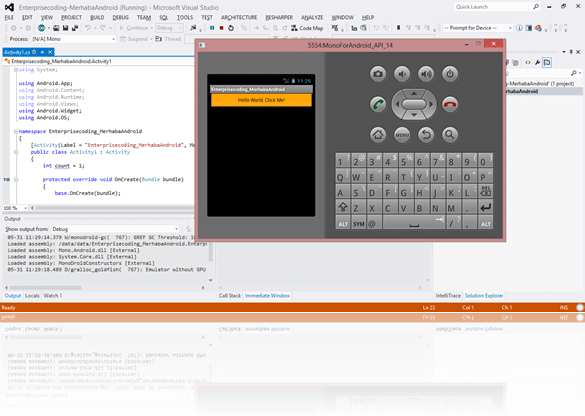Screen dimensions: 585x416
Task: Click the emulator camera button
Action: pyautogui.click(x=378, y=74)
